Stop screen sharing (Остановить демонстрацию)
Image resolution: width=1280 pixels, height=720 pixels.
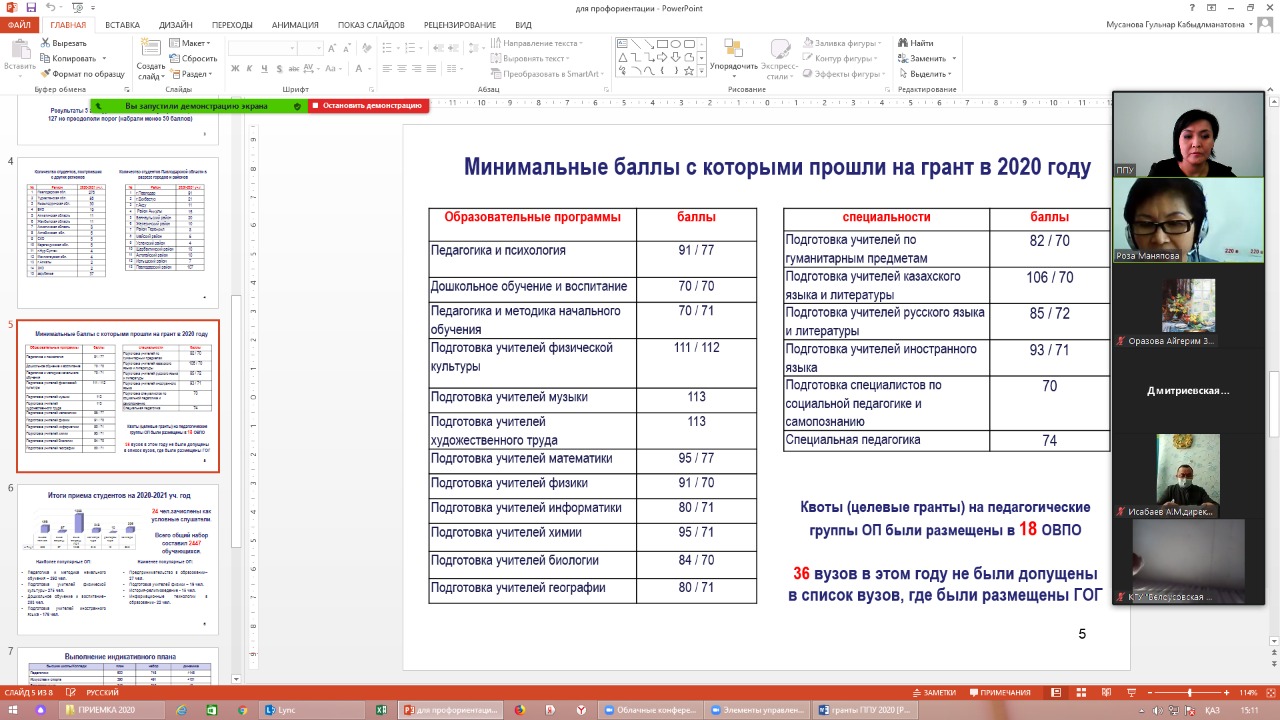point(367,105)
